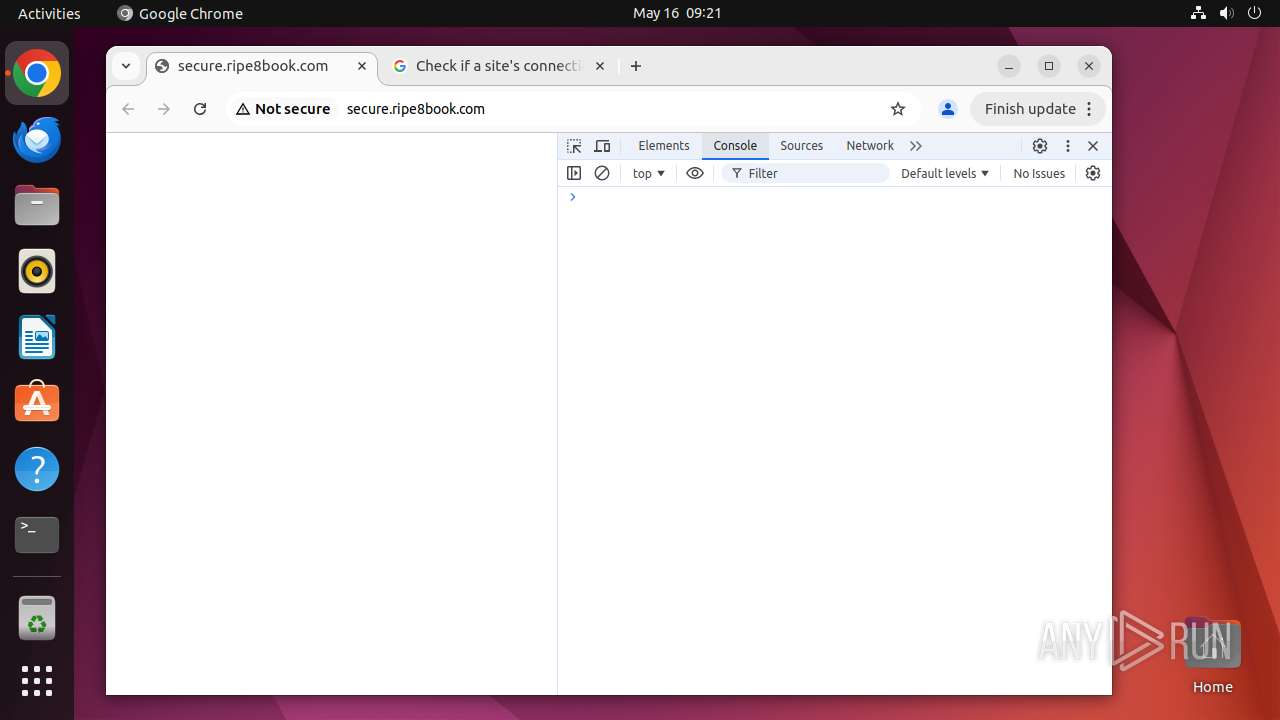Focus the console Filter field

(x=805, y=173)
